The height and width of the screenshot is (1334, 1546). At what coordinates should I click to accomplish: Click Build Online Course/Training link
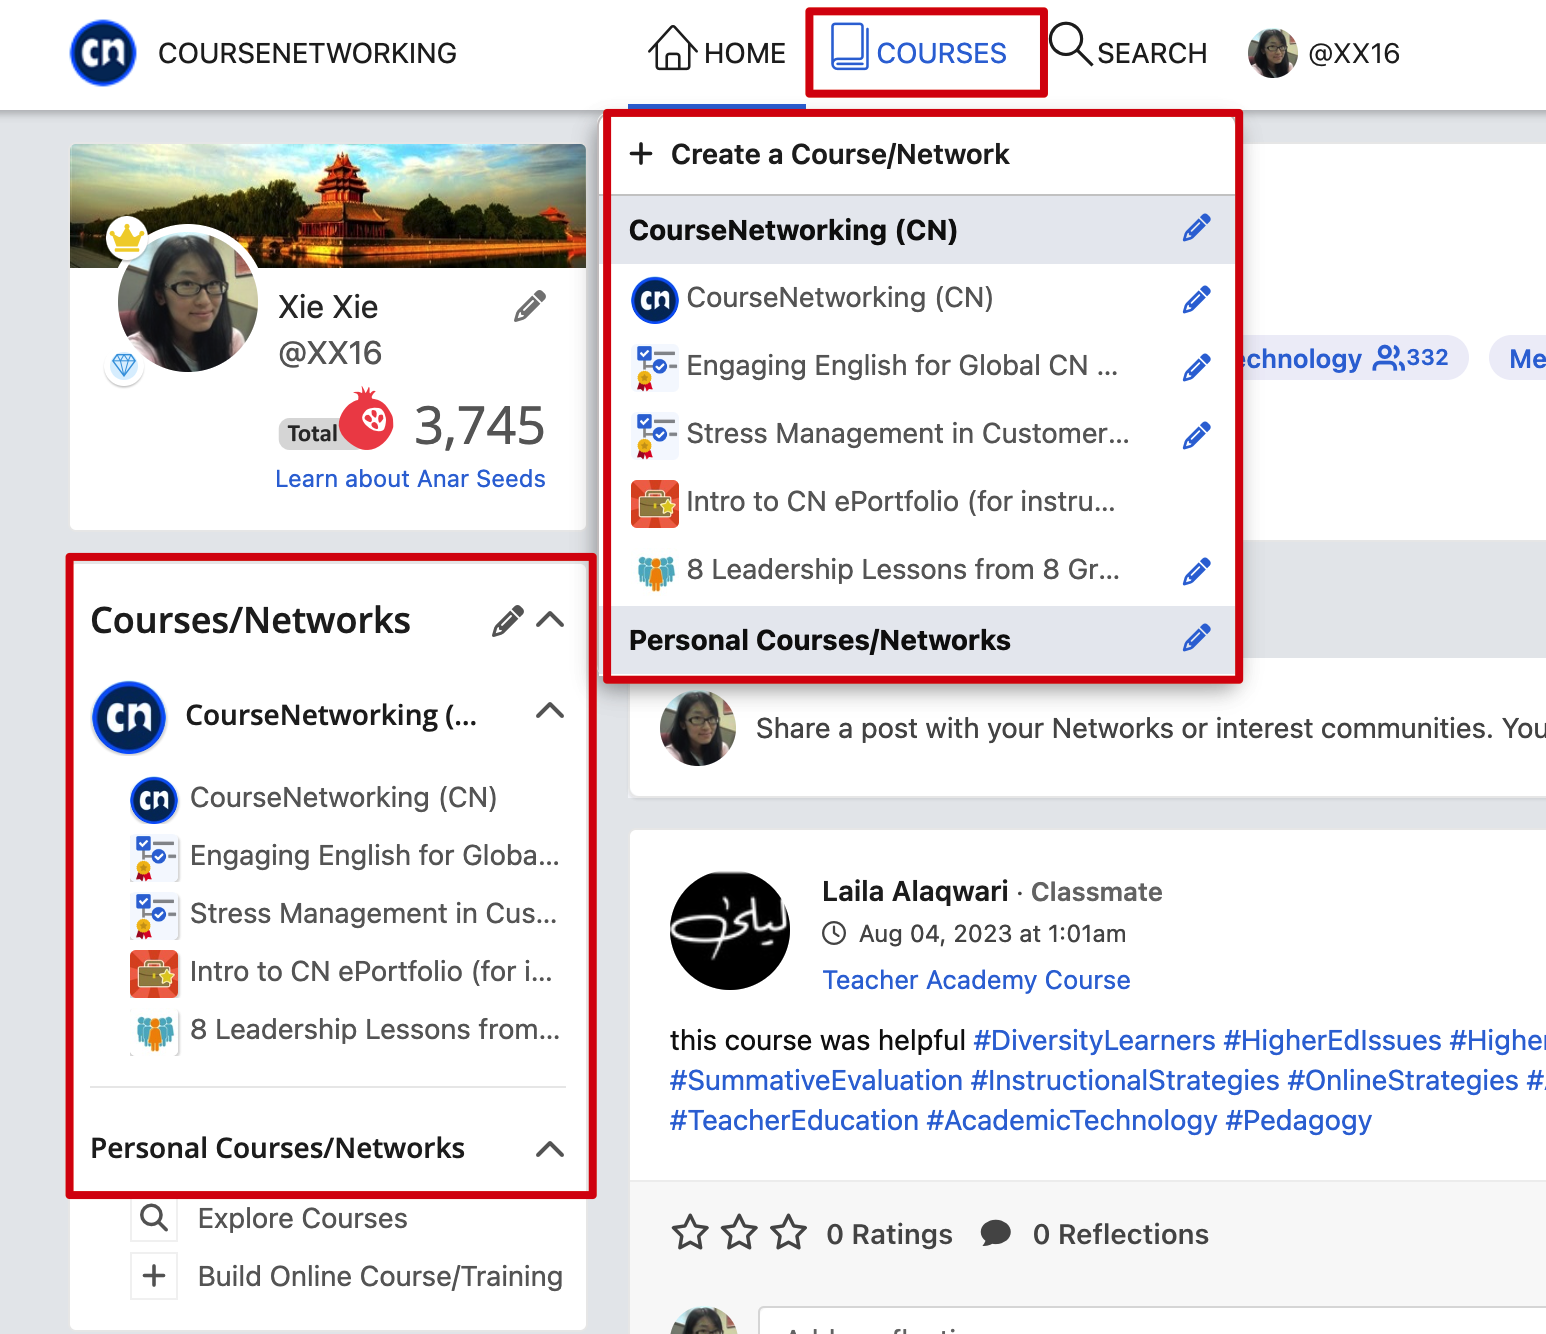380,1276
